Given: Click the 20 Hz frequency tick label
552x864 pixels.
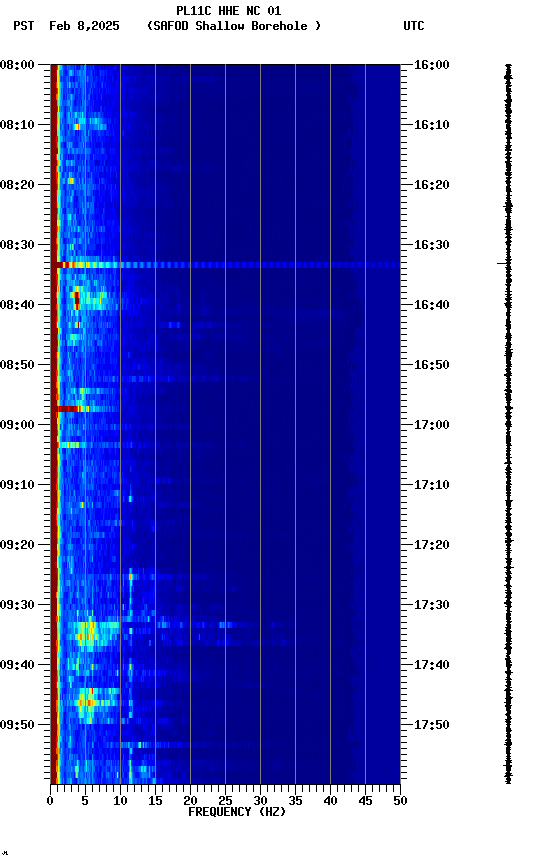Looking at the screenshot, I should tap(190, 801).
